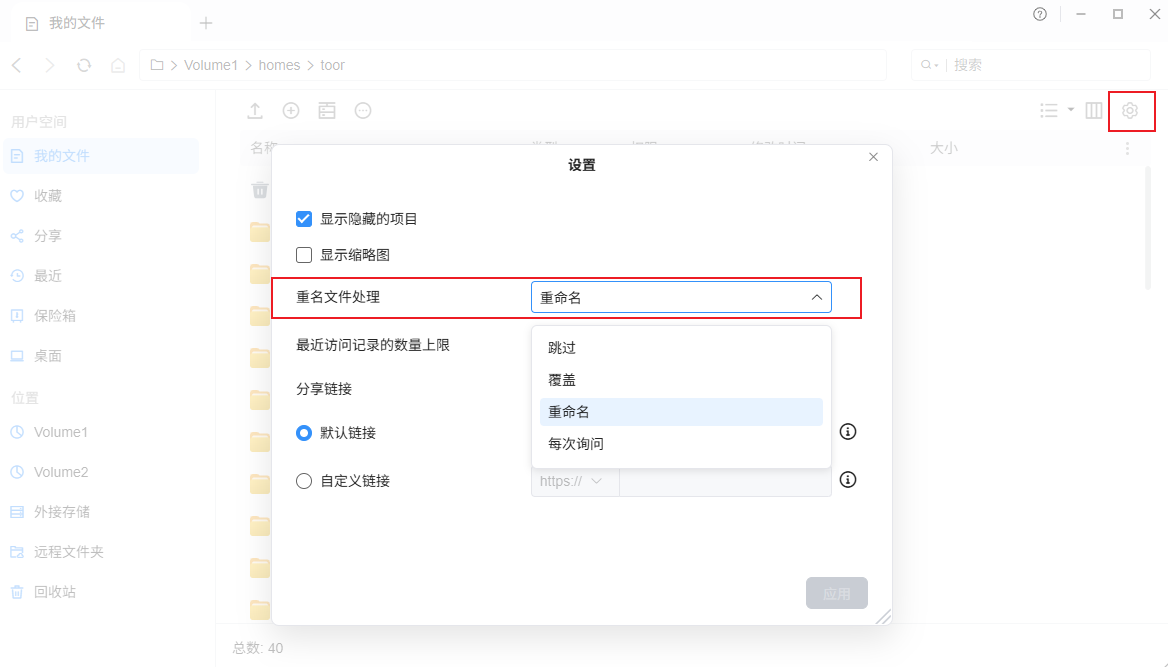Screen dimensions: 1168x667
Task: Go back with the back arrow
Action: pos(17,66)
